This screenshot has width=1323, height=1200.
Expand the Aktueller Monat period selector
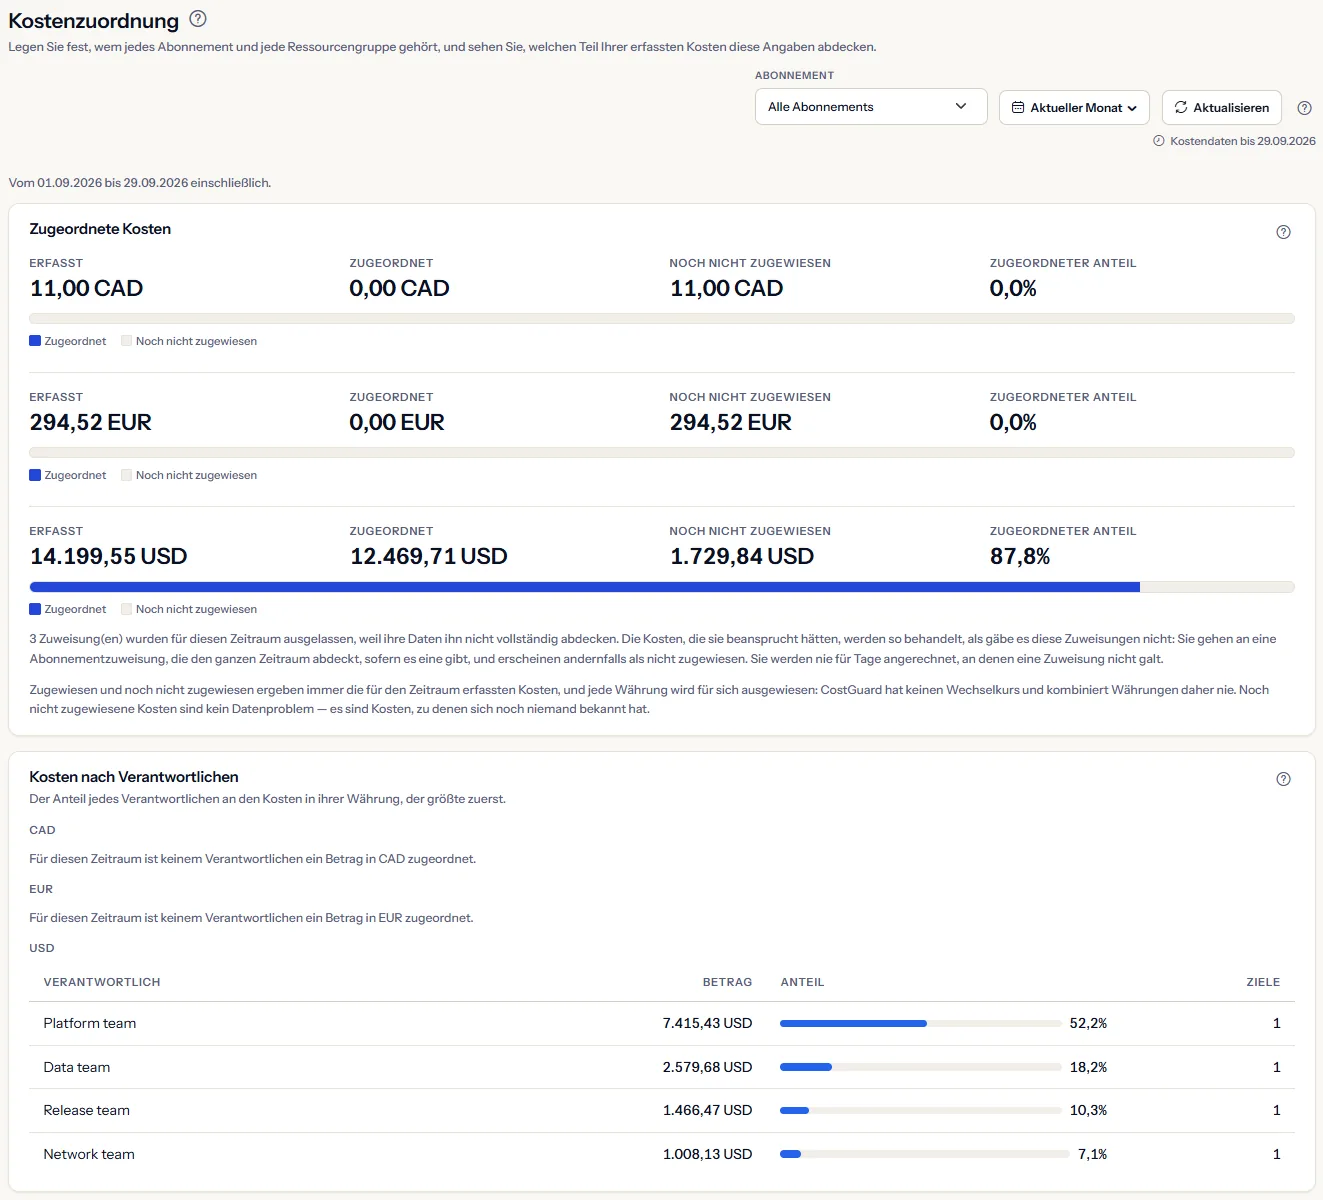click(1074, 108)
